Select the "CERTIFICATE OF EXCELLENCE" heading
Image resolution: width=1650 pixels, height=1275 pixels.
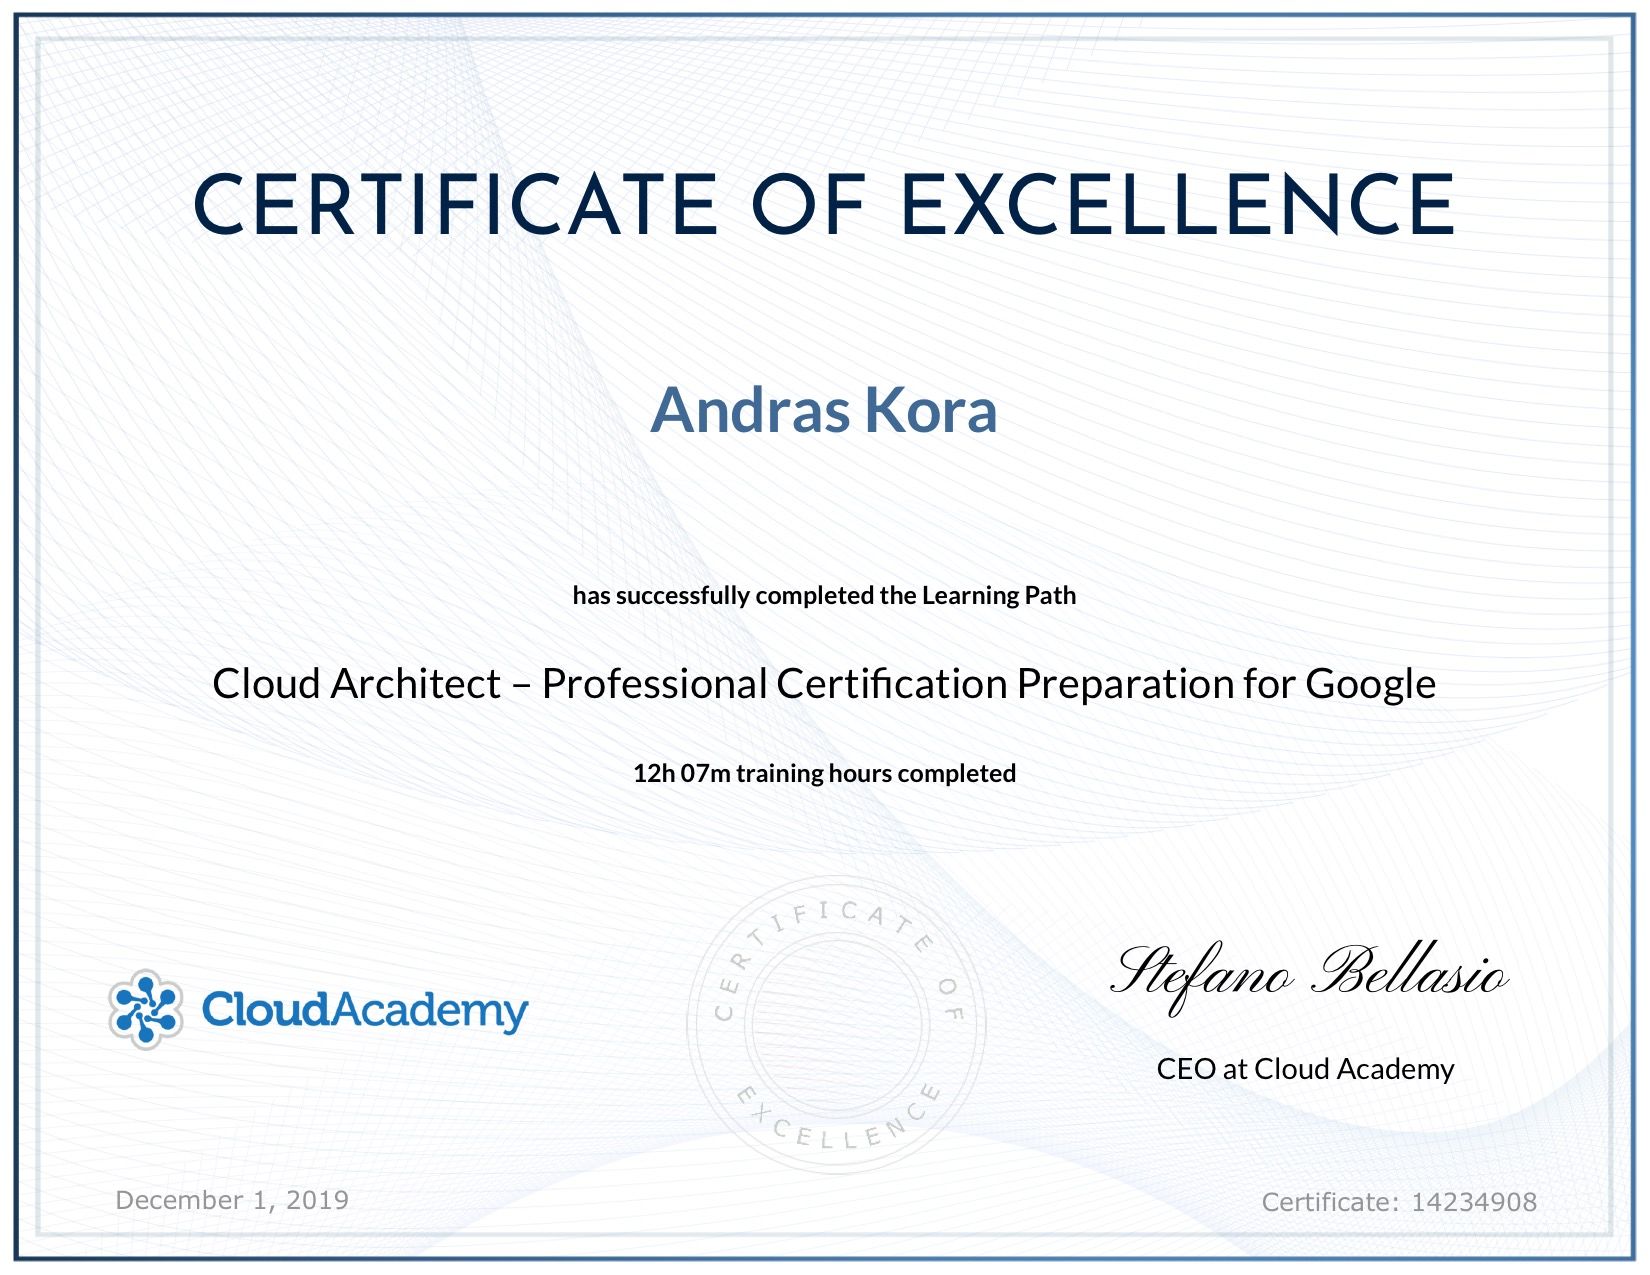(825, 205)
